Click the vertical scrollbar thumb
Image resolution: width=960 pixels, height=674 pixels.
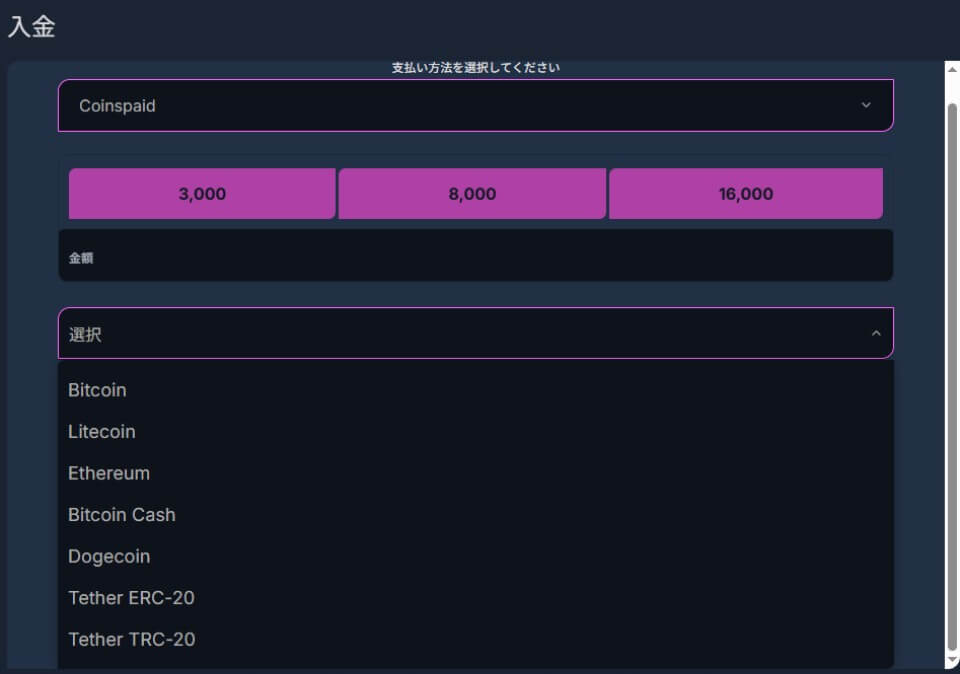coord(952,376)
